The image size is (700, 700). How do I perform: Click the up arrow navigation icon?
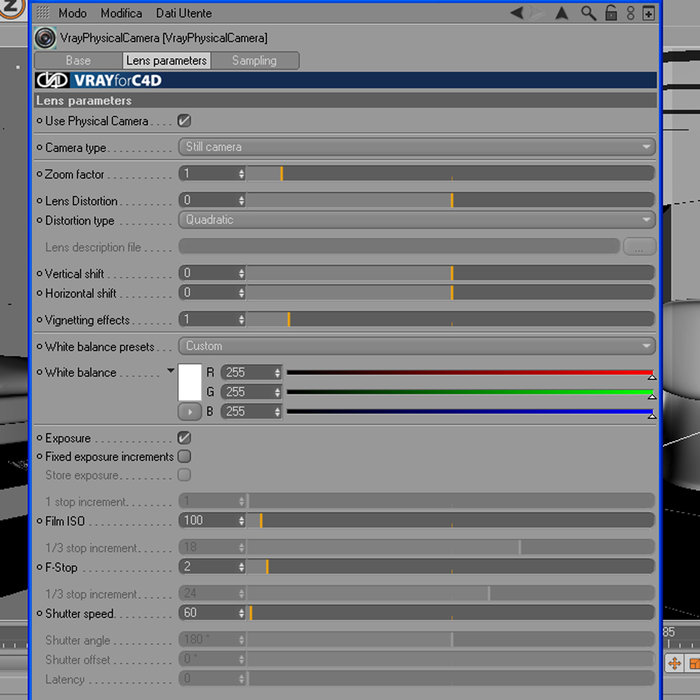coord(562,13)
